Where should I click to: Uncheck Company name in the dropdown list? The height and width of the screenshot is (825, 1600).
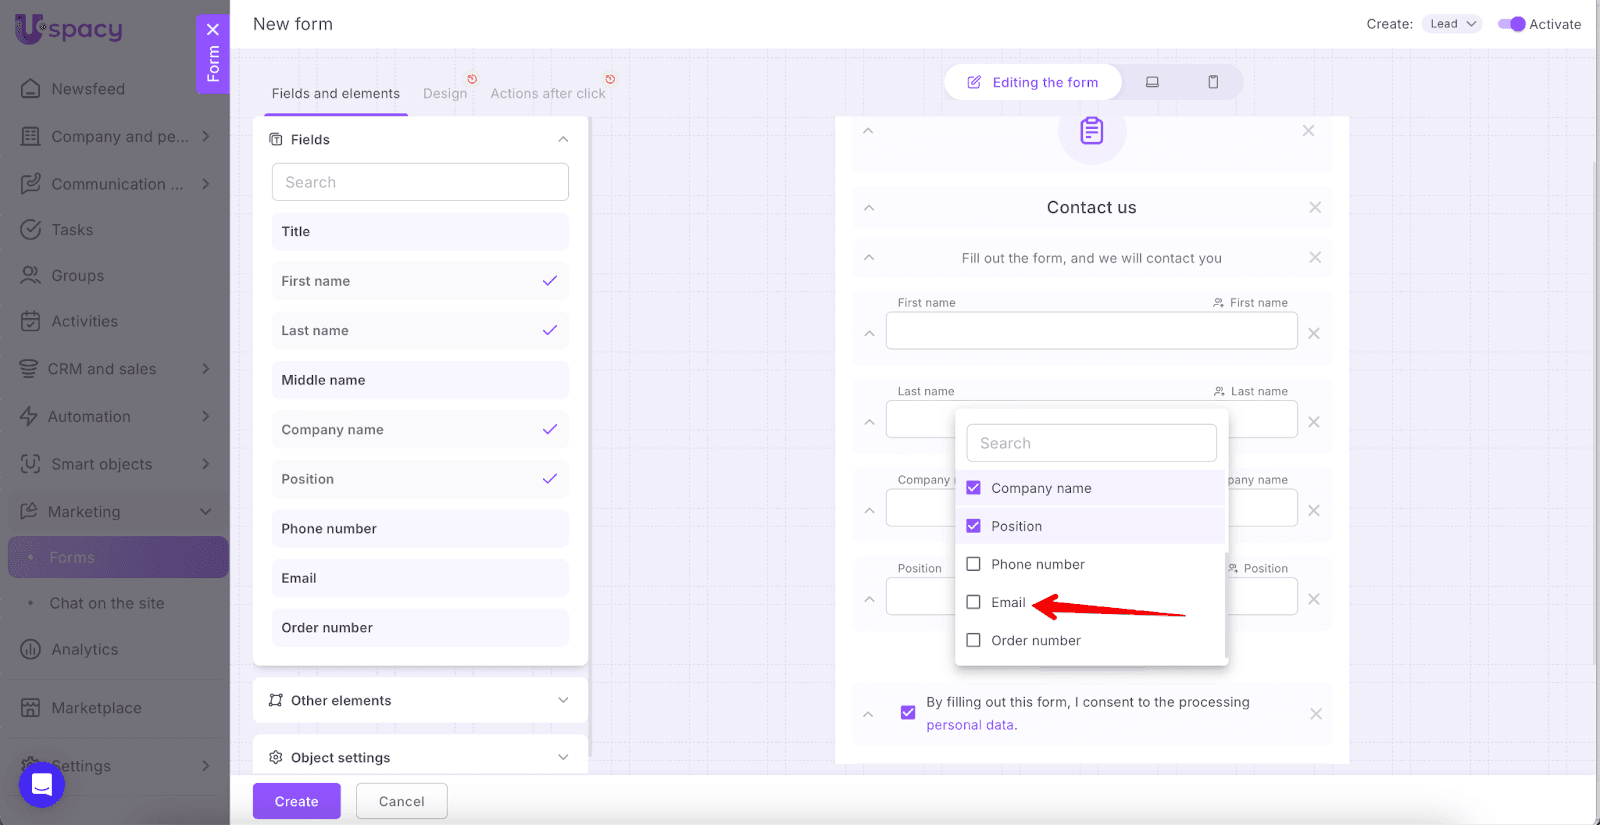[973, 488]
